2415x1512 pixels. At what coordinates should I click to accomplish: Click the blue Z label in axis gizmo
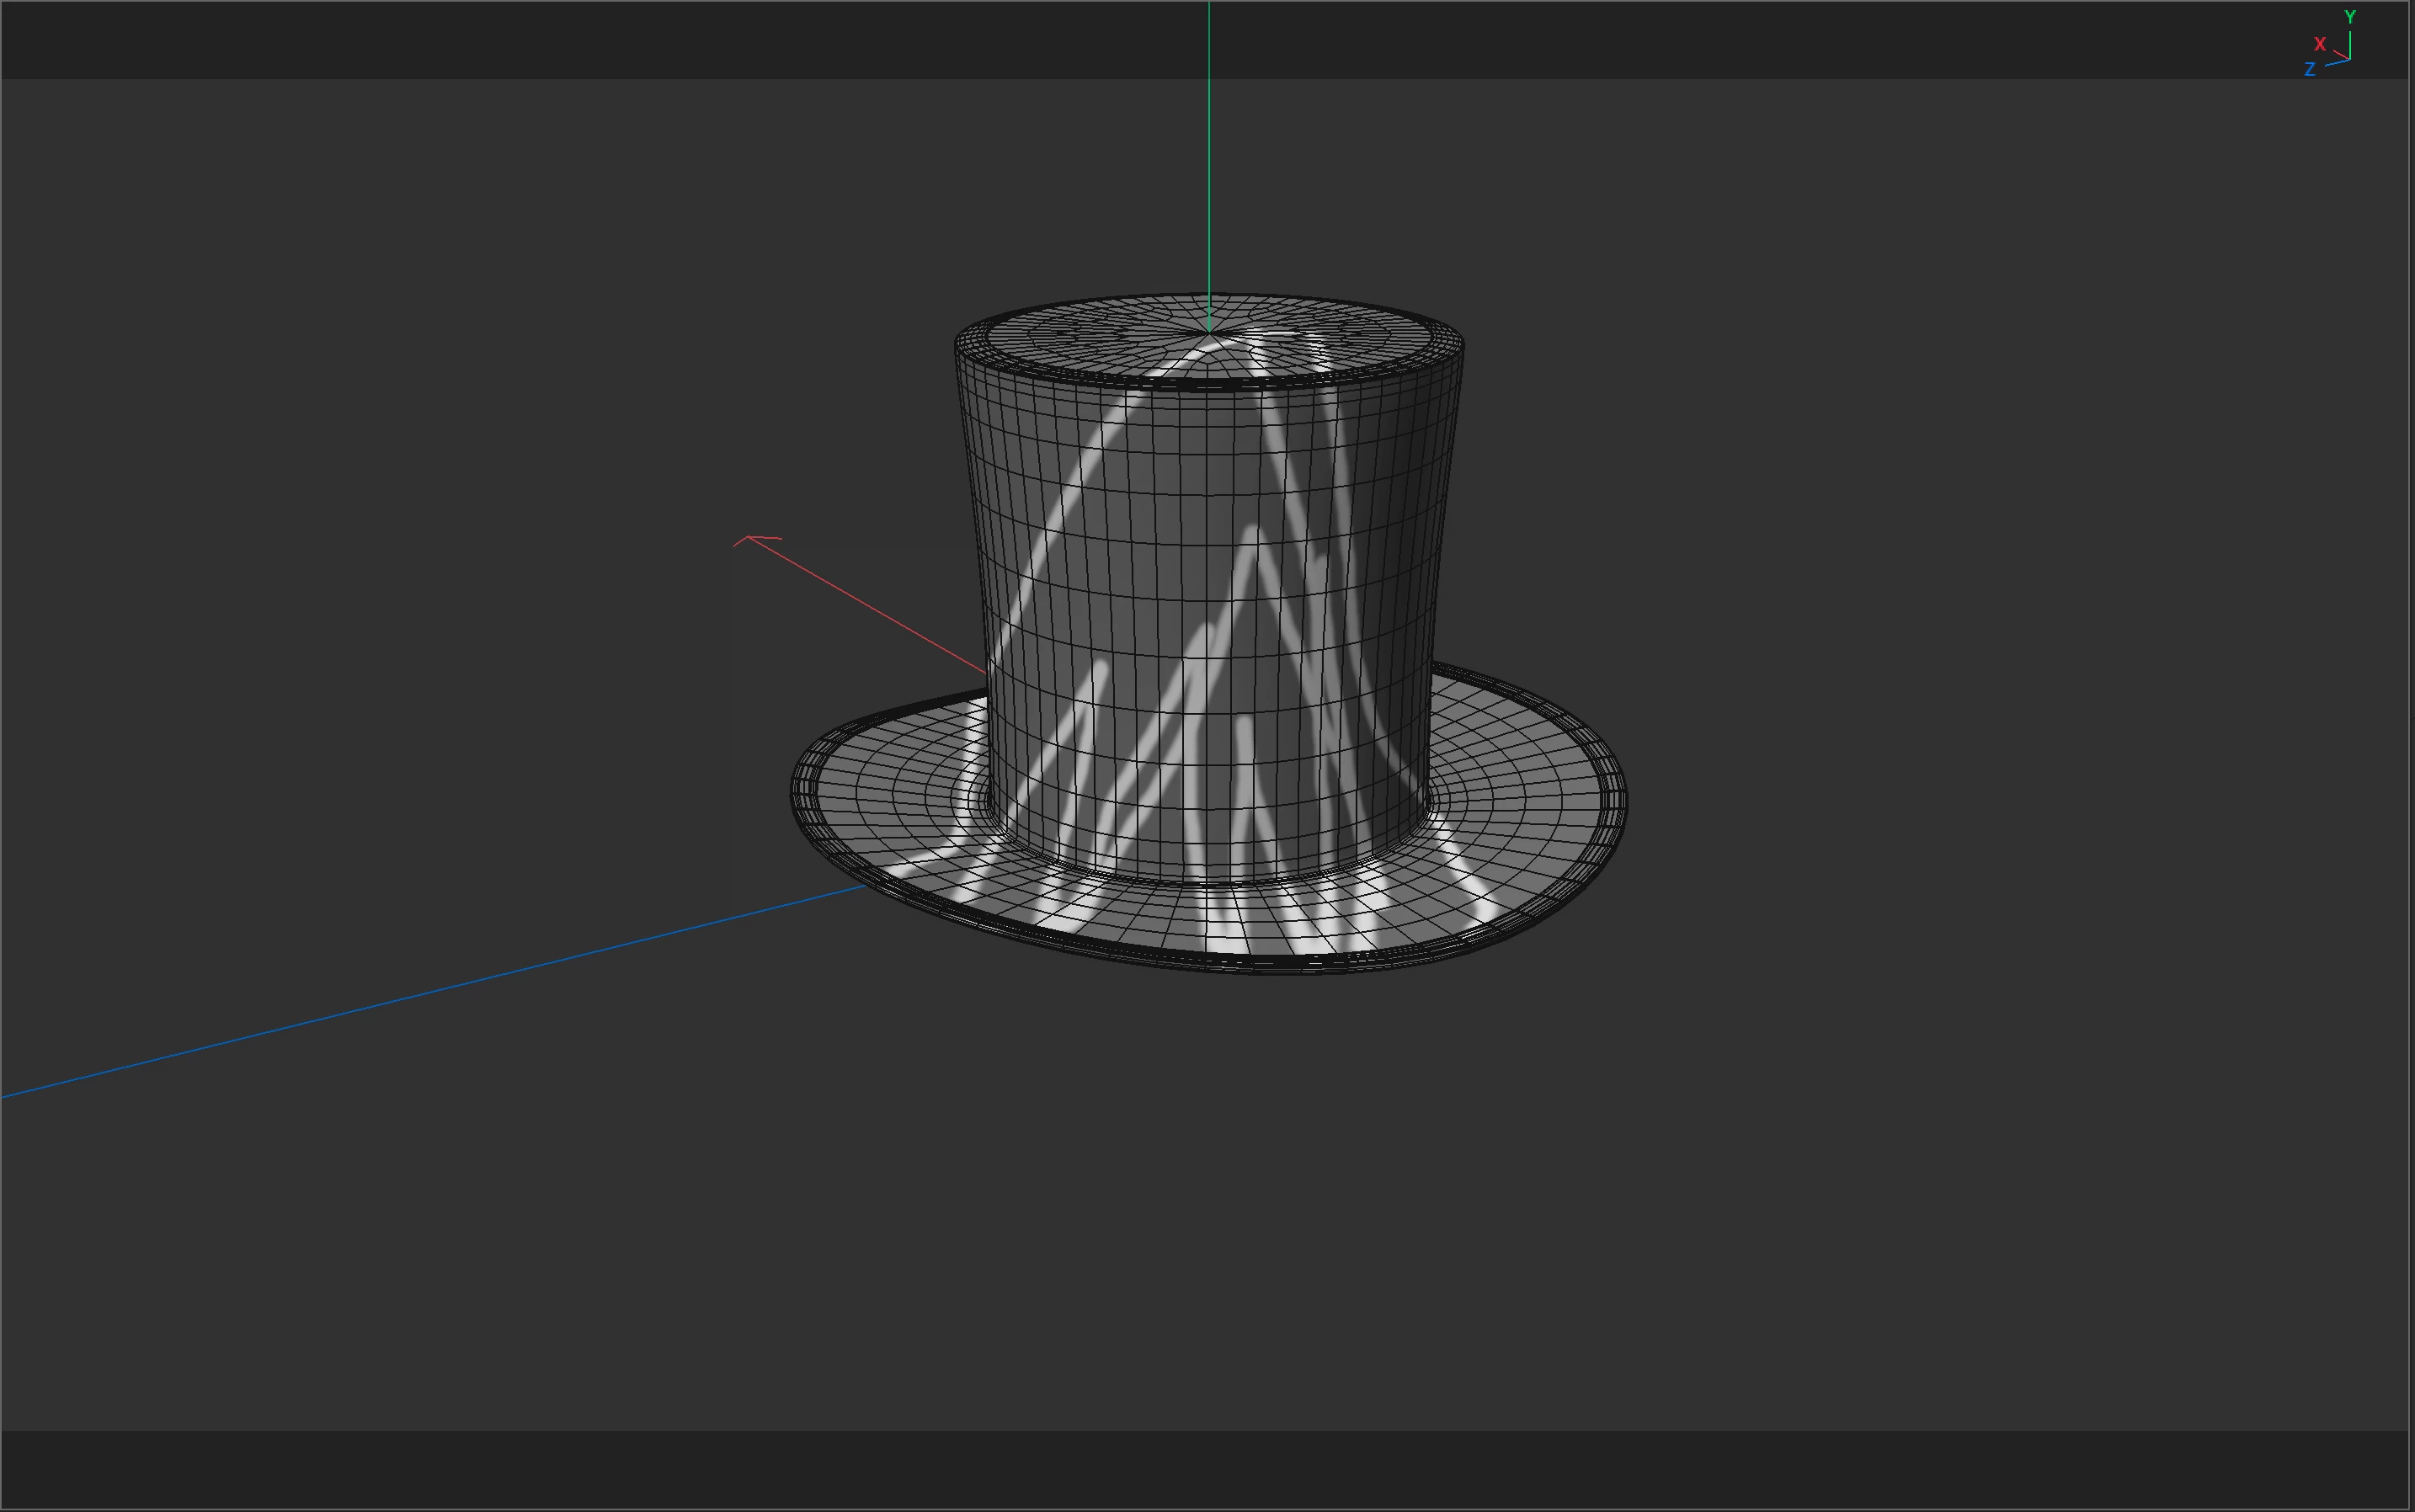(2309, 70)
